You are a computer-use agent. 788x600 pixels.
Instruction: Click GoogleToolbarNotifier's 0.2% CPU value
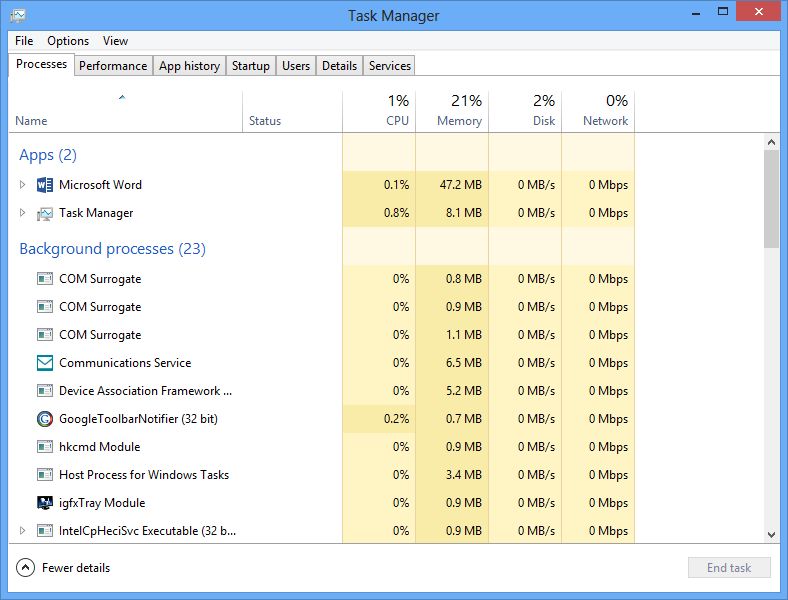(x=397, y=419)
